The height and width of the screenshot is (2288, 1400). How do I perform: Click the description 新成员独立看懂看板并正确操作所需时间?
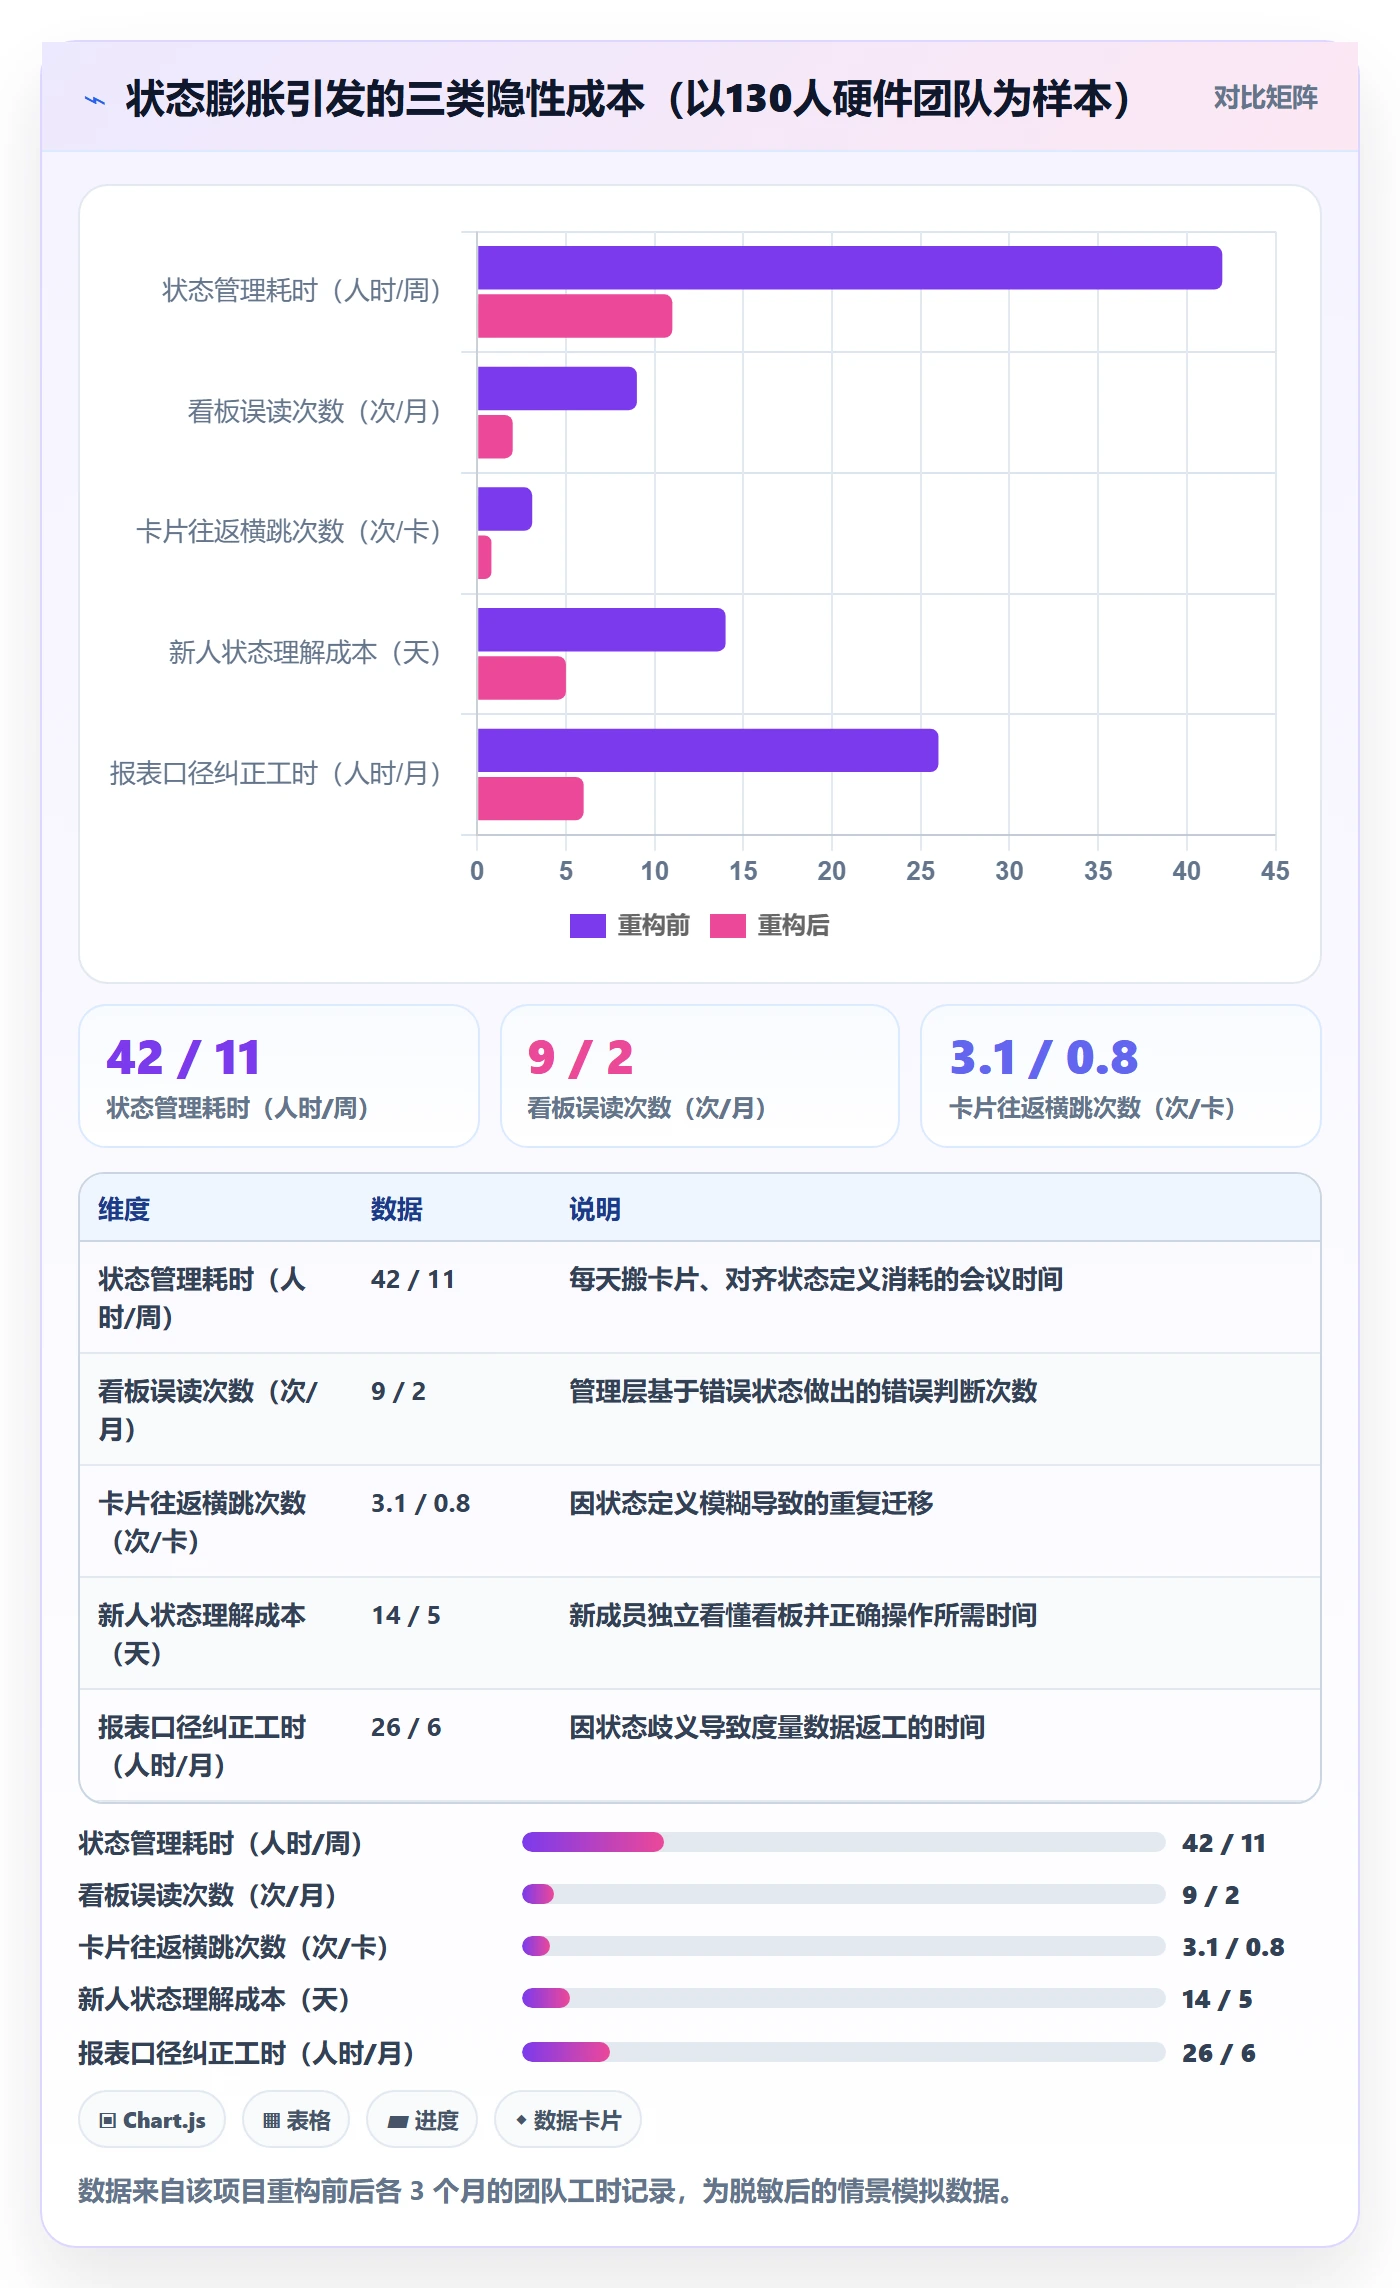[x=803, y=1615]
